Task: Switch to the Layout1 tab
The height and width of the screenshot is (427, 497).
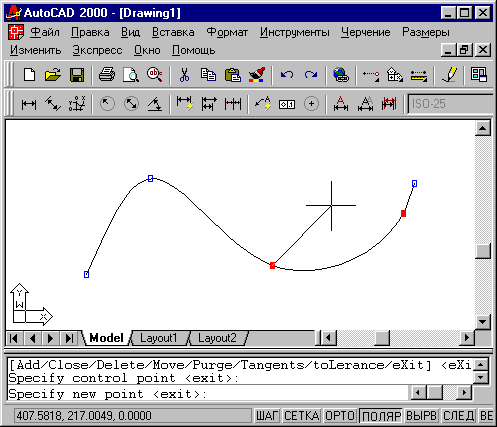Action: pyautogui.click(x=158, y=338)
